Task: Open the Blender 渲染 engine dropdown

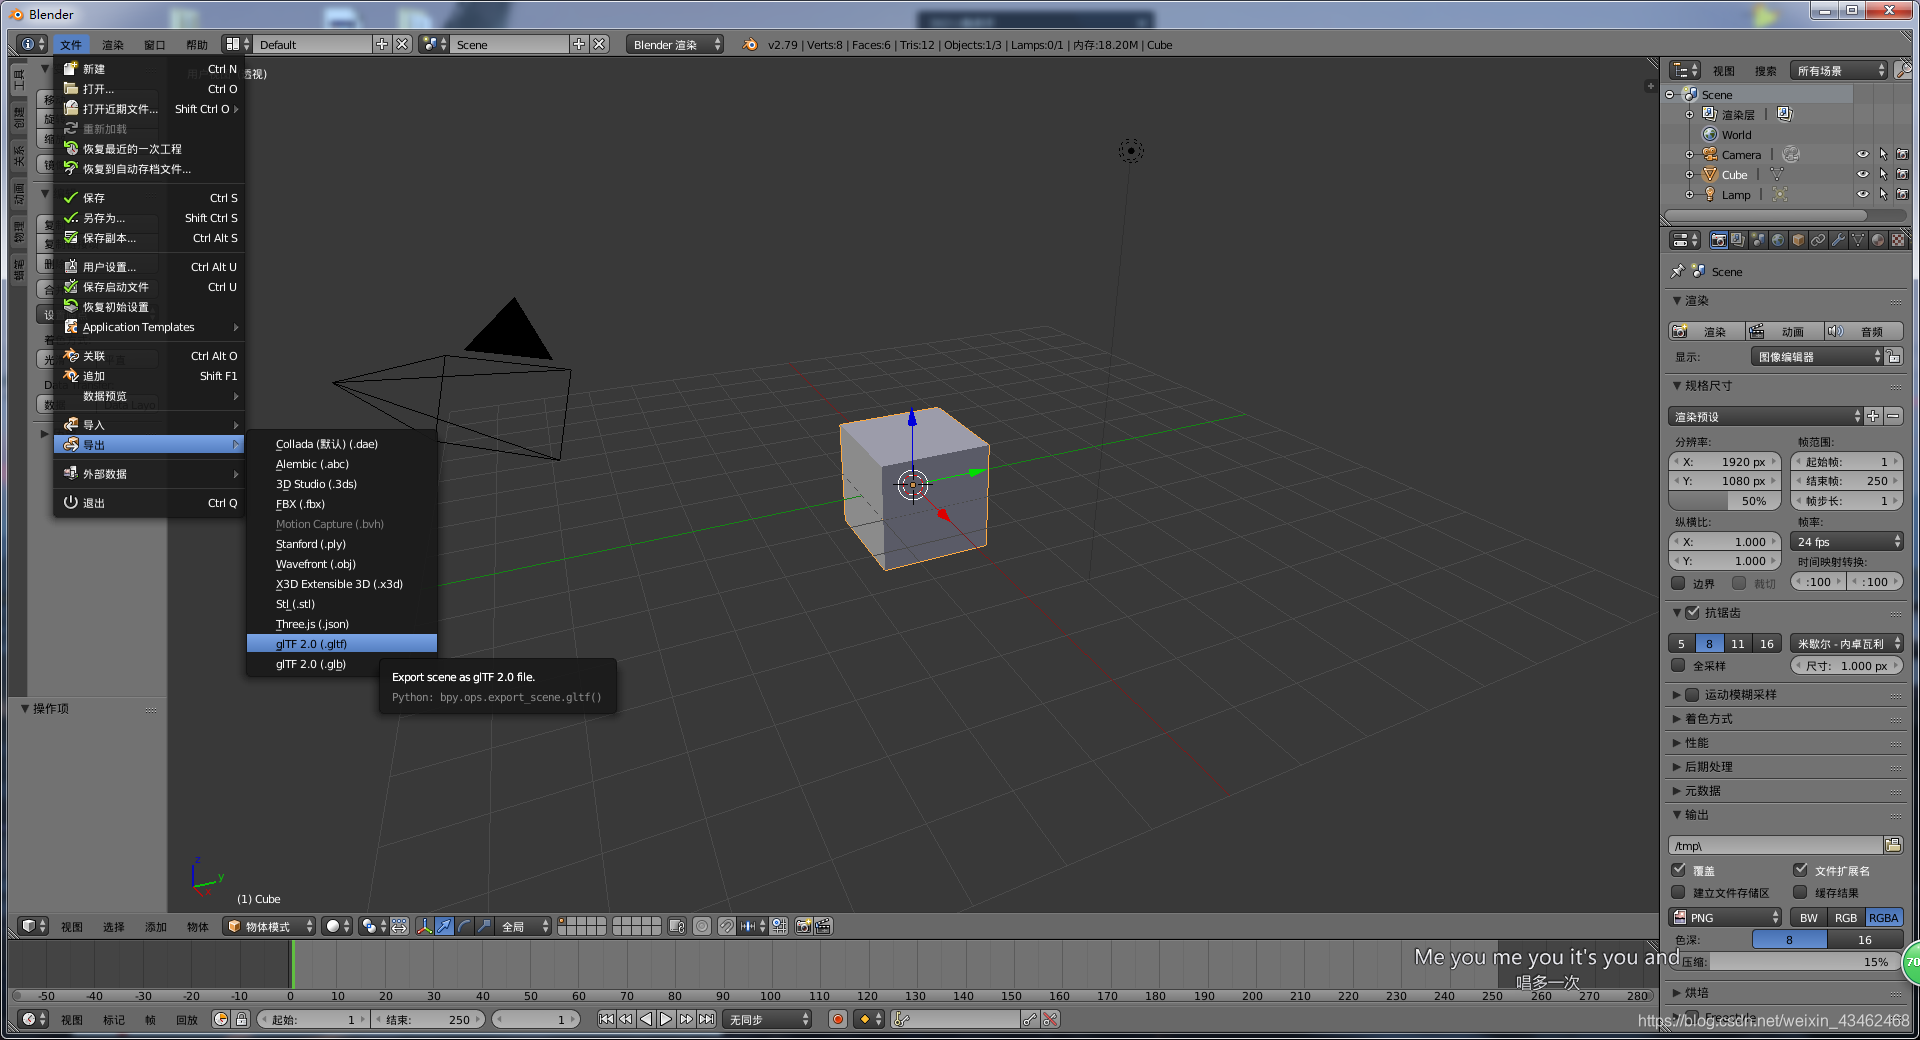Action: (675, 44)
